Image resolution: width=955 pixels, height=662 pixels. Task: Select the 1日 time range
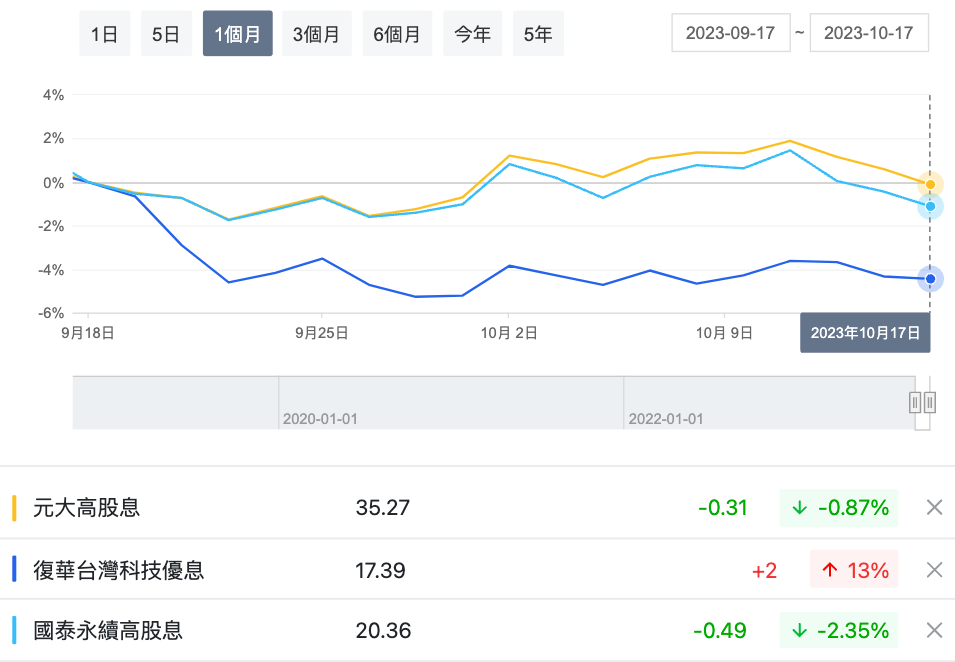(105, 35)
